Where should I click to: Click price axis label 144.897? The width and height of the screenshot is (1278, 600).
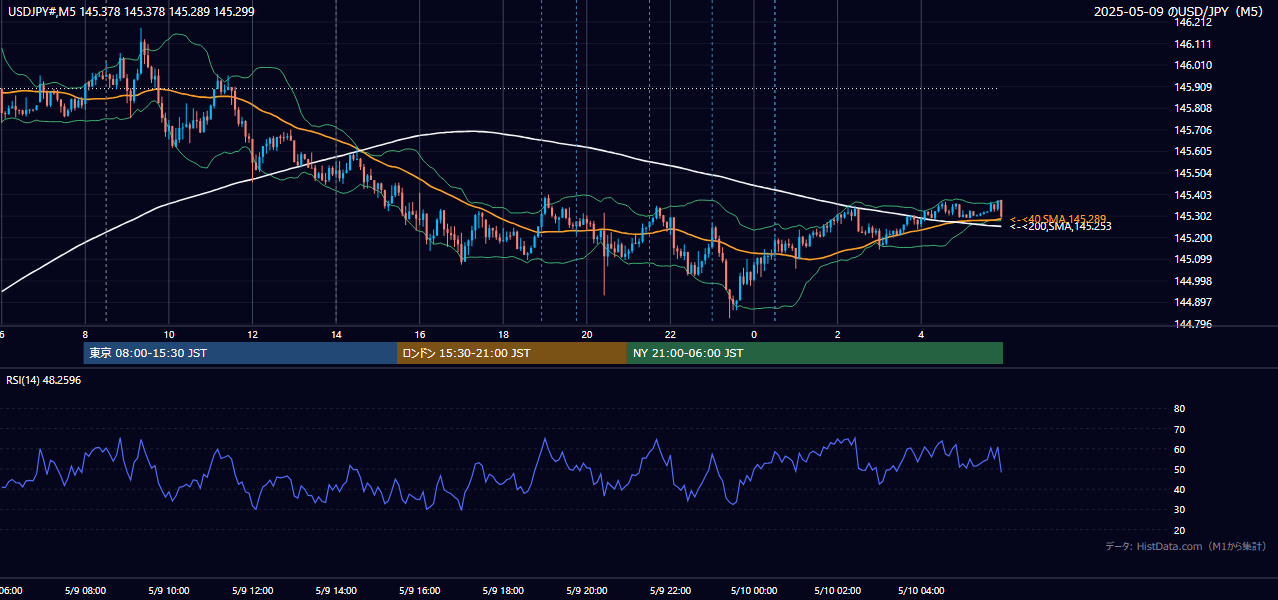click(x=1193, y=302)
